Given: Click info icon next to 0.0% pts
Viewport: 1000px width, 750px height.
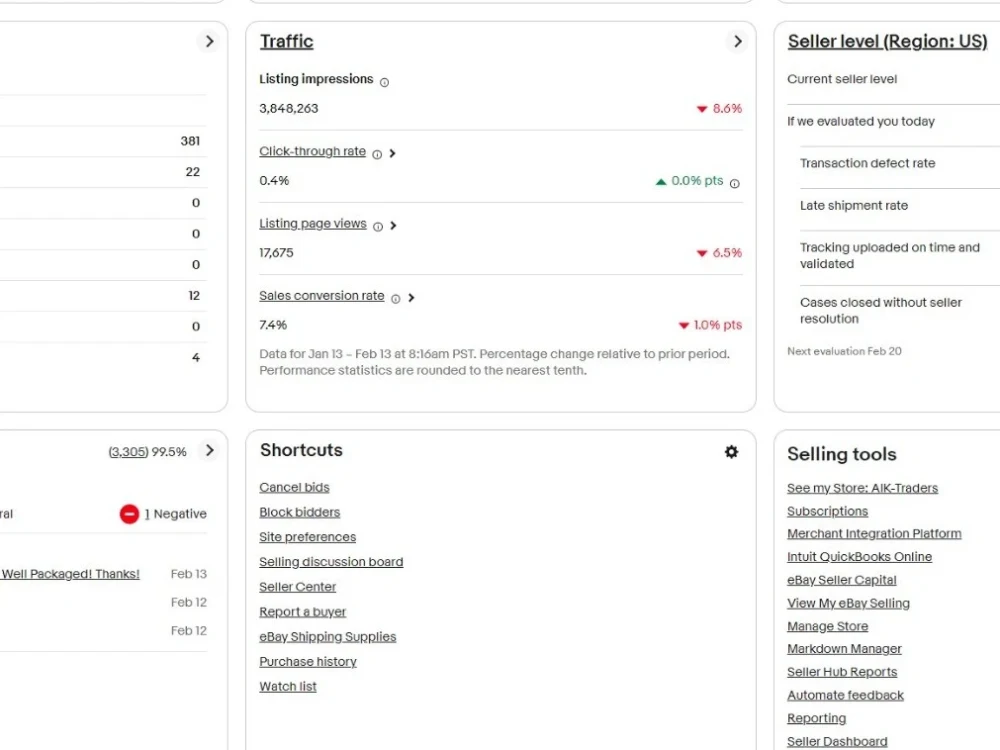Looking at the screenshot, I should pos(735,184).
